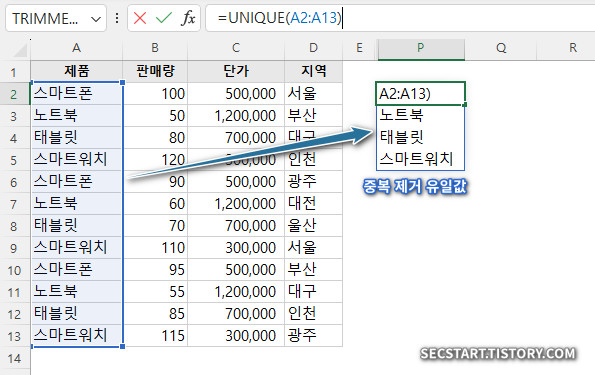Open the Insert Function fx dialog

coord(188,18)
